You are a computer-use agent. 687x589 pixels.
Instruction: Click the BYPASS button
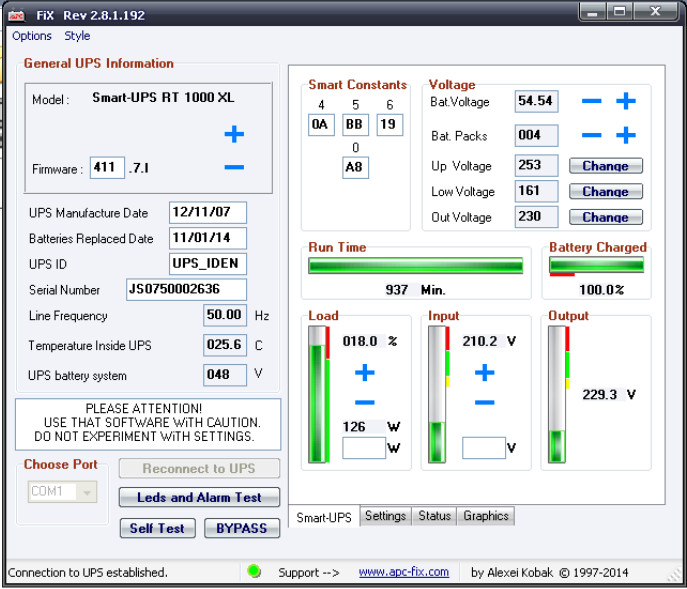241,528
